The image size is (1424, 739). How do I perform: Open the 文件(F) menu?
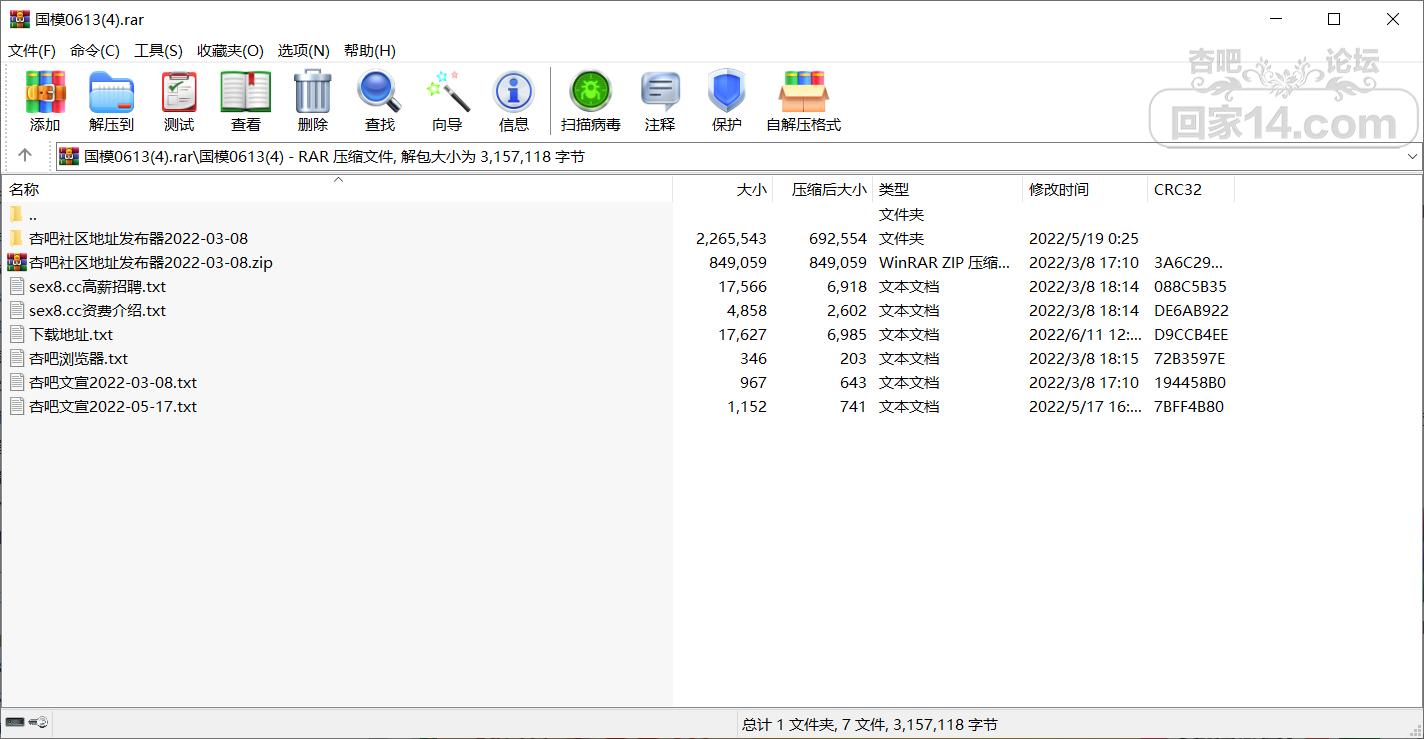point(32,50)
